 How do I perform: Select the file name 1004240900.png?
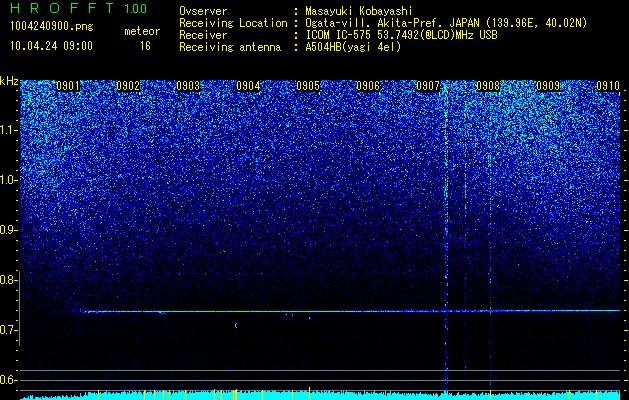[x=52, y=27]
